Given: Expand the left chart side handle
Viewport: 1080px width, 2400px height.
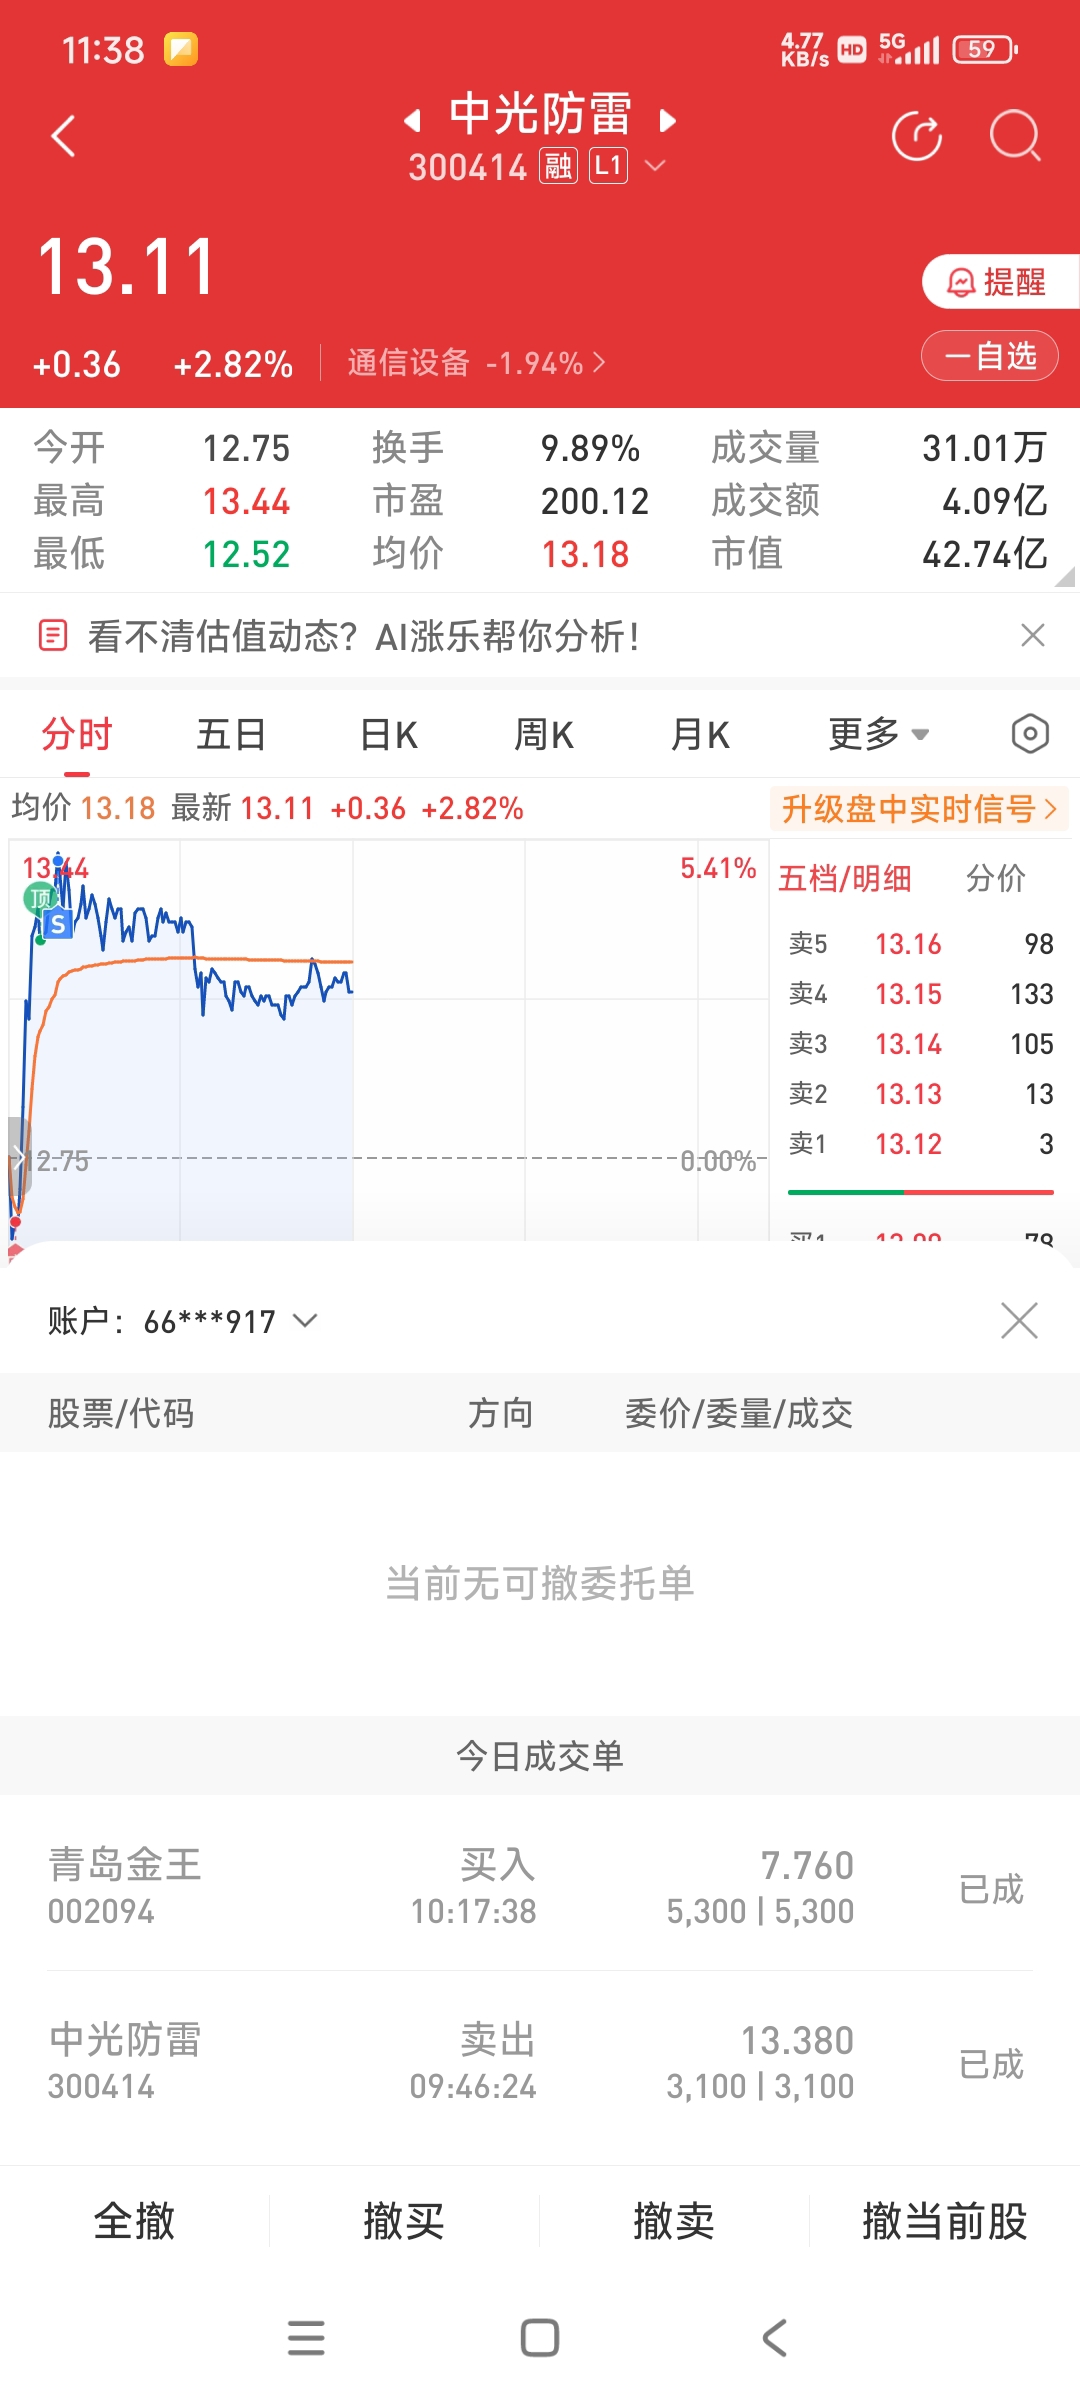Looking at the screenshot, I should tap(18, 1157).
